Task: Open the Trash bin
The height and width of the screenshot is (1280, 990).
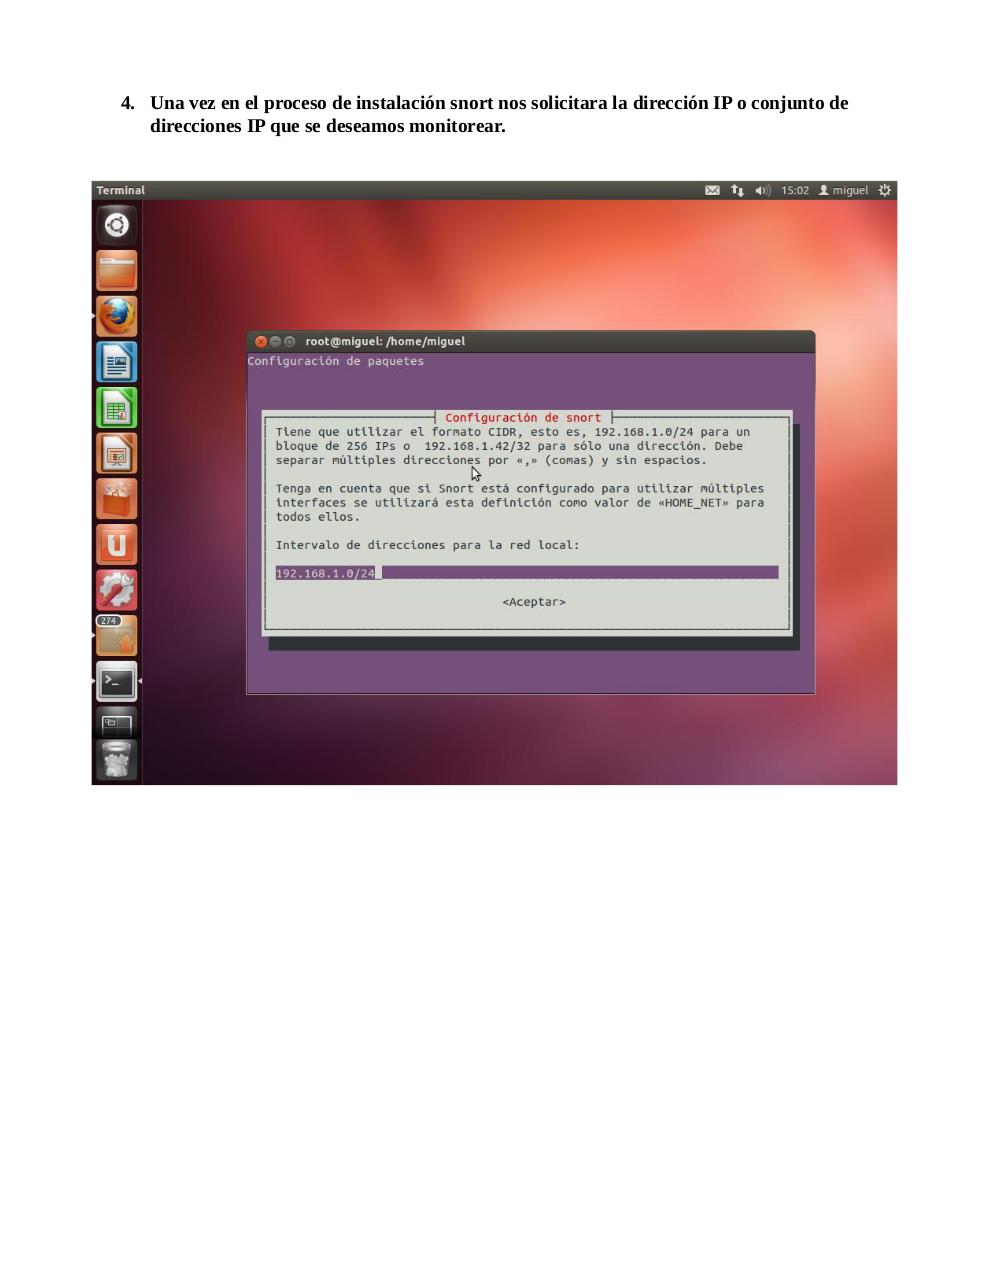Action: click(x=117, y=760)
